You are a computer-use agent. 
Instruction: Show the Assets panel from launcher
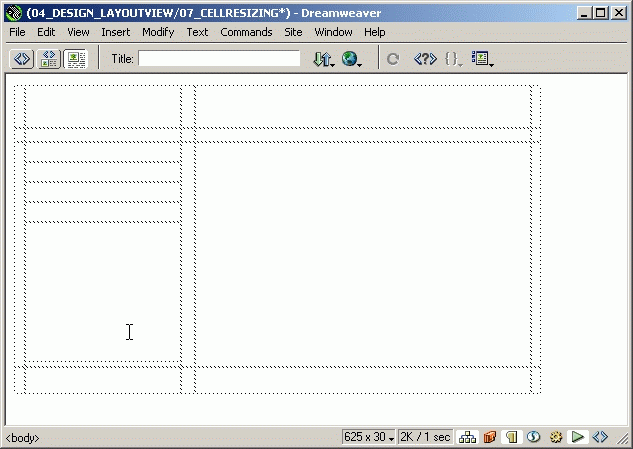(x=490, y=437)
